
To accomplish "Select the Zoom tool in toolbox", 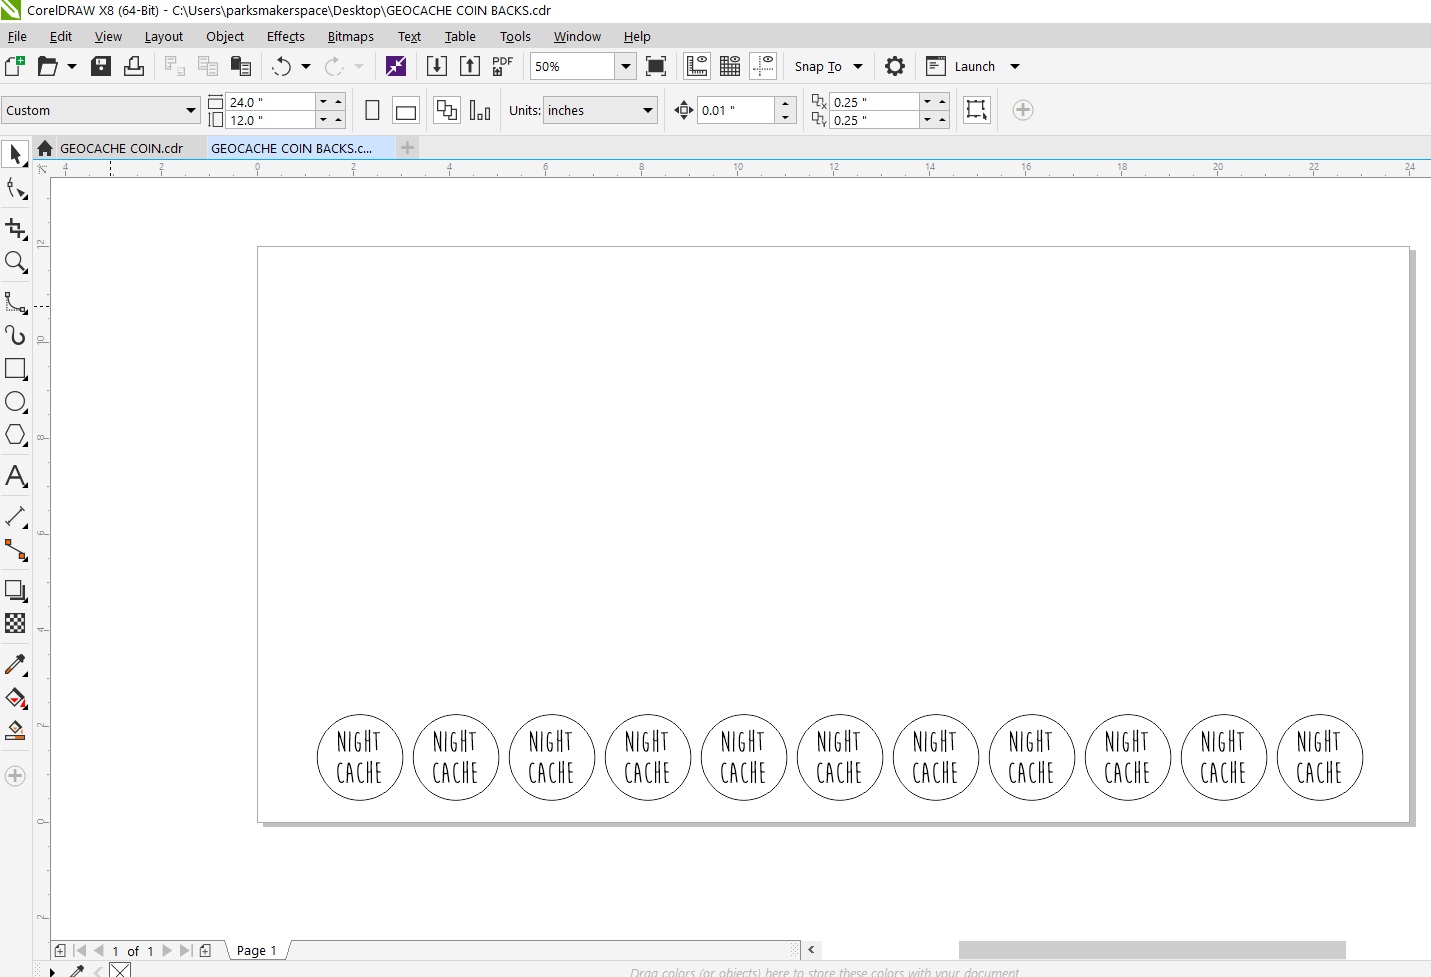I will (x=15, y=262).
